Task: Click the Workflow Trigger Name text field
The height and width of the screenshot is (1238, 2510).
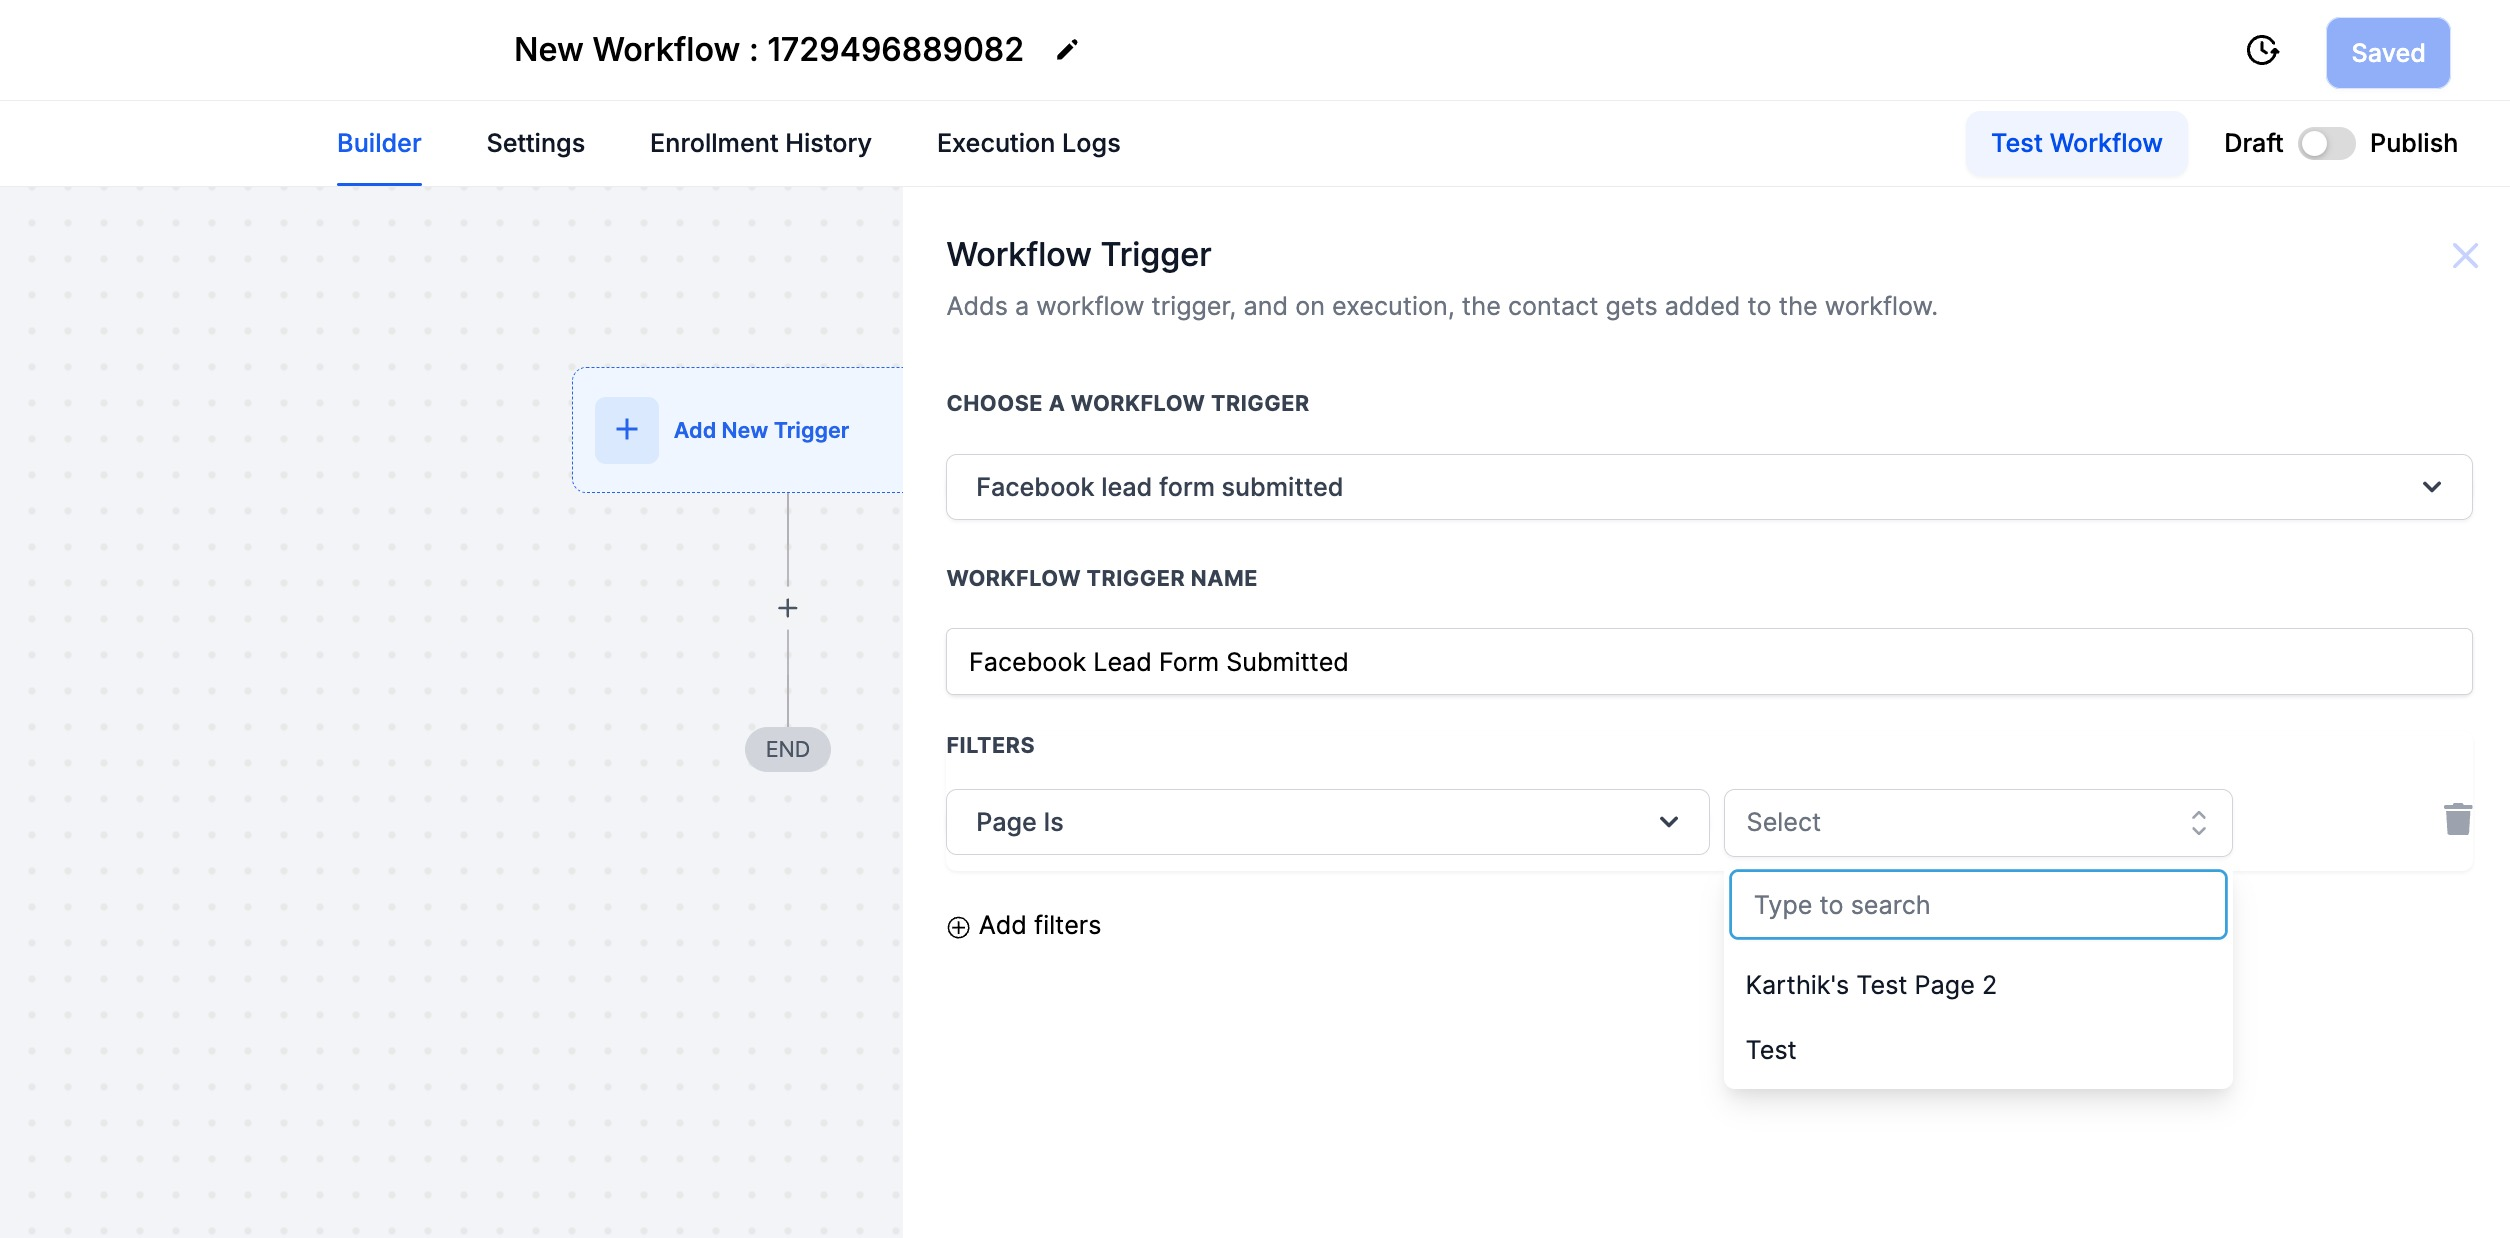Action: 1708,662
